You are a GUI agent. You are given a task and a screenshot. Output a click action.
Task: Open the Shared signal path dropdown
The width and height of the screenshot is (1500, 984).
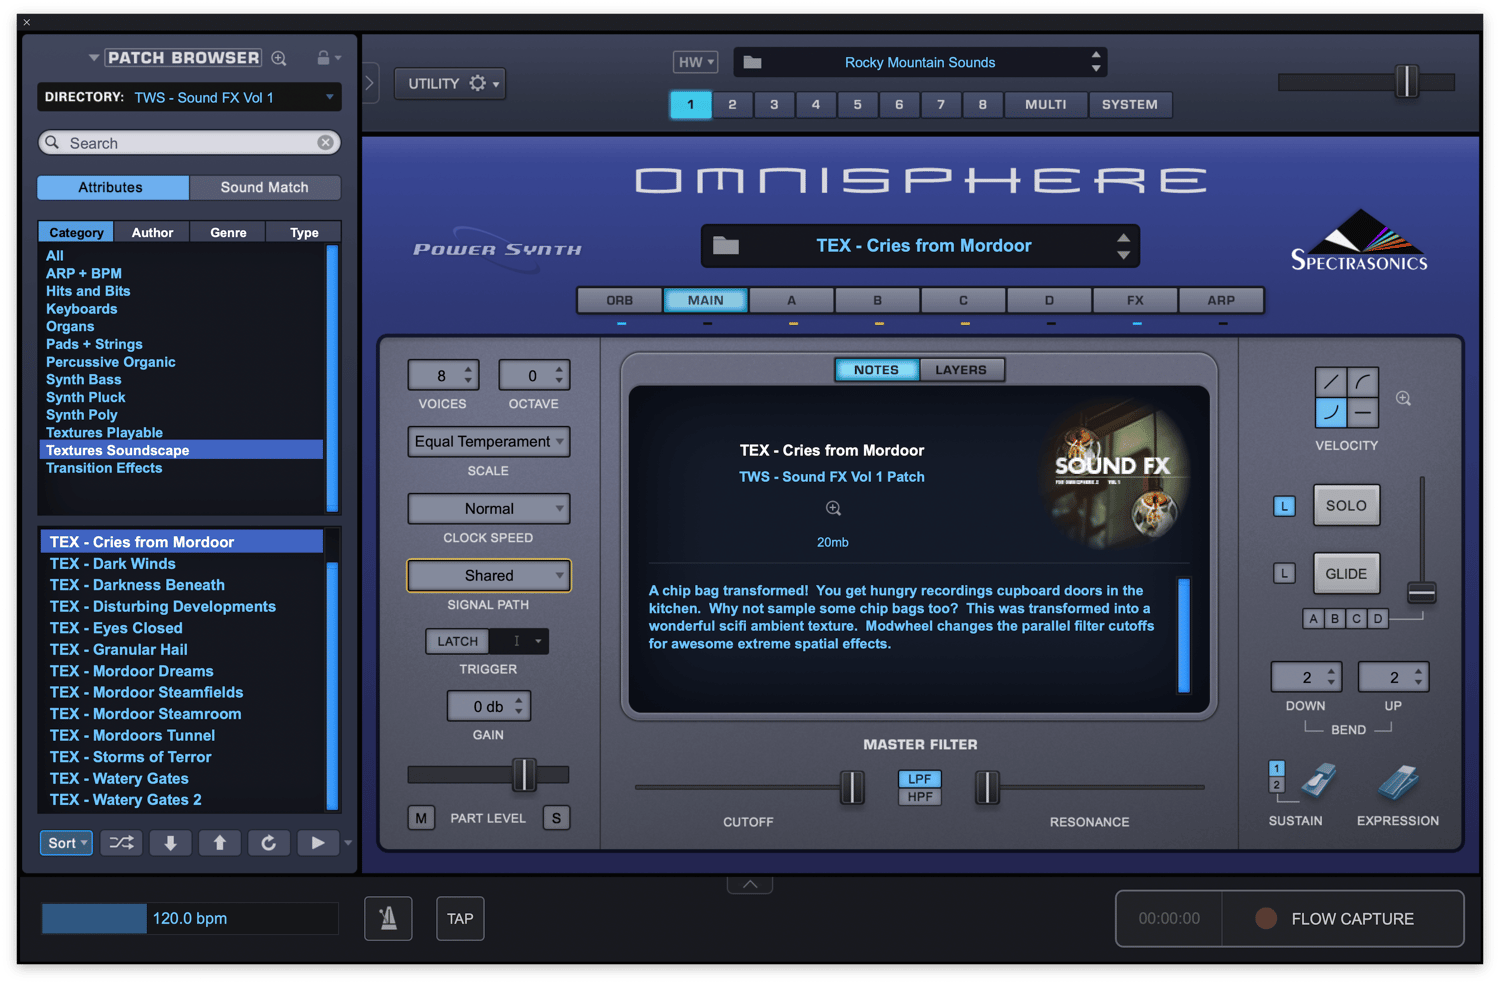pos(489,576)
